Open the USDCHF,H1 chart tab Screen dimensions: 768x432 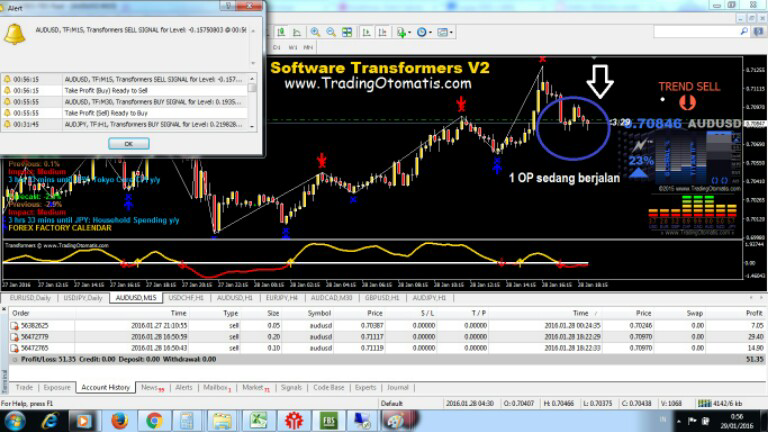pyautogui.click(x=186, y=298)
